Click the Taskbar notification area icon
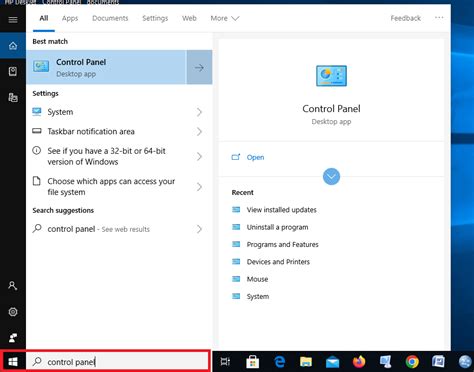 (37, 131)
